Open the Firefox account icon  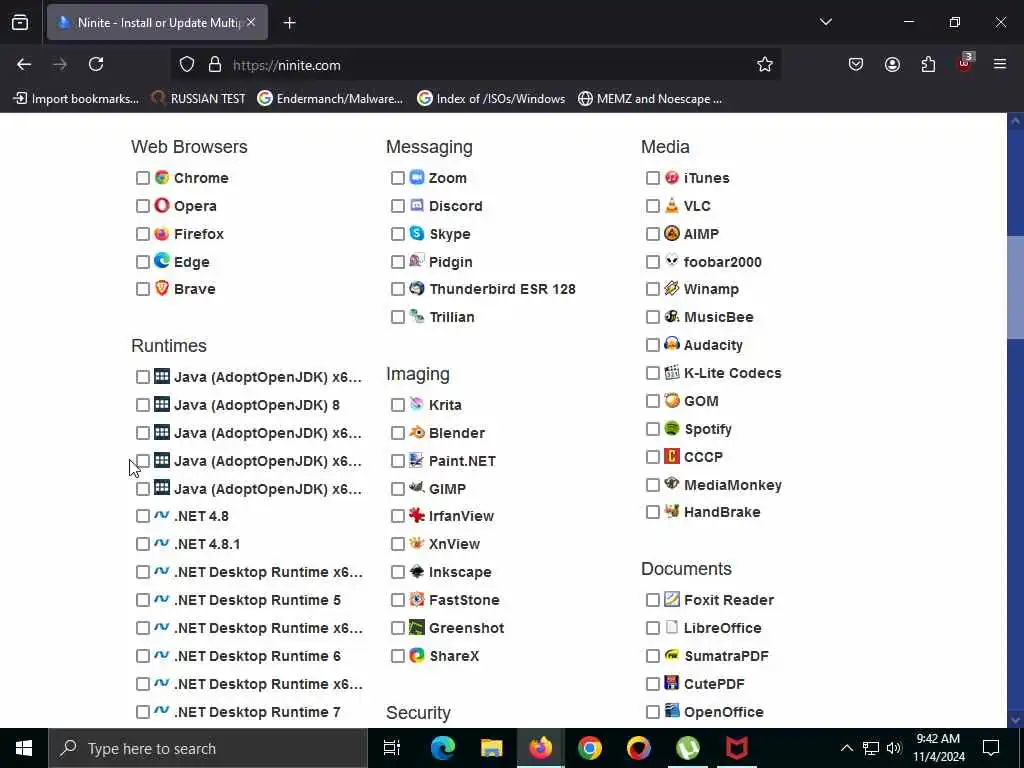tap(892, 65)
